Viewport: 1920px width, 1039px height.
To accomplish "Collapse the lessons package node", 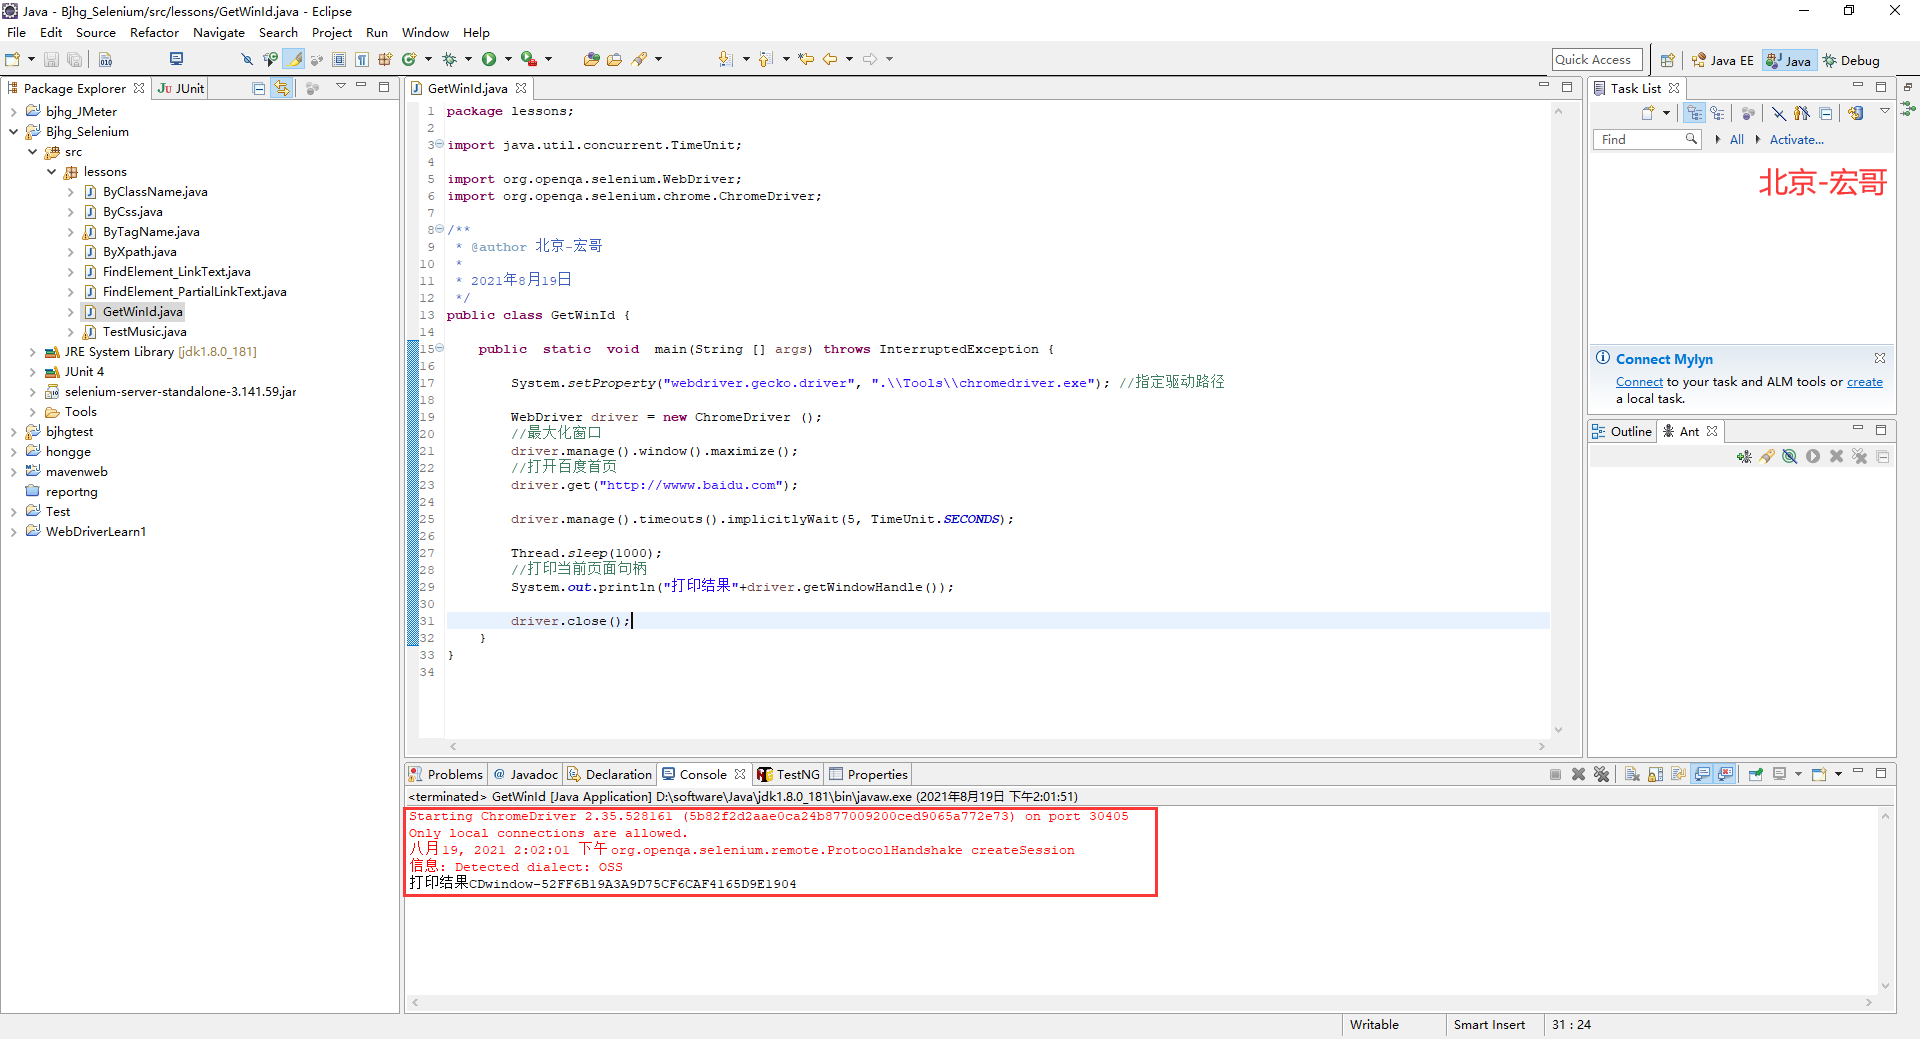I will [x=51, y=172].
